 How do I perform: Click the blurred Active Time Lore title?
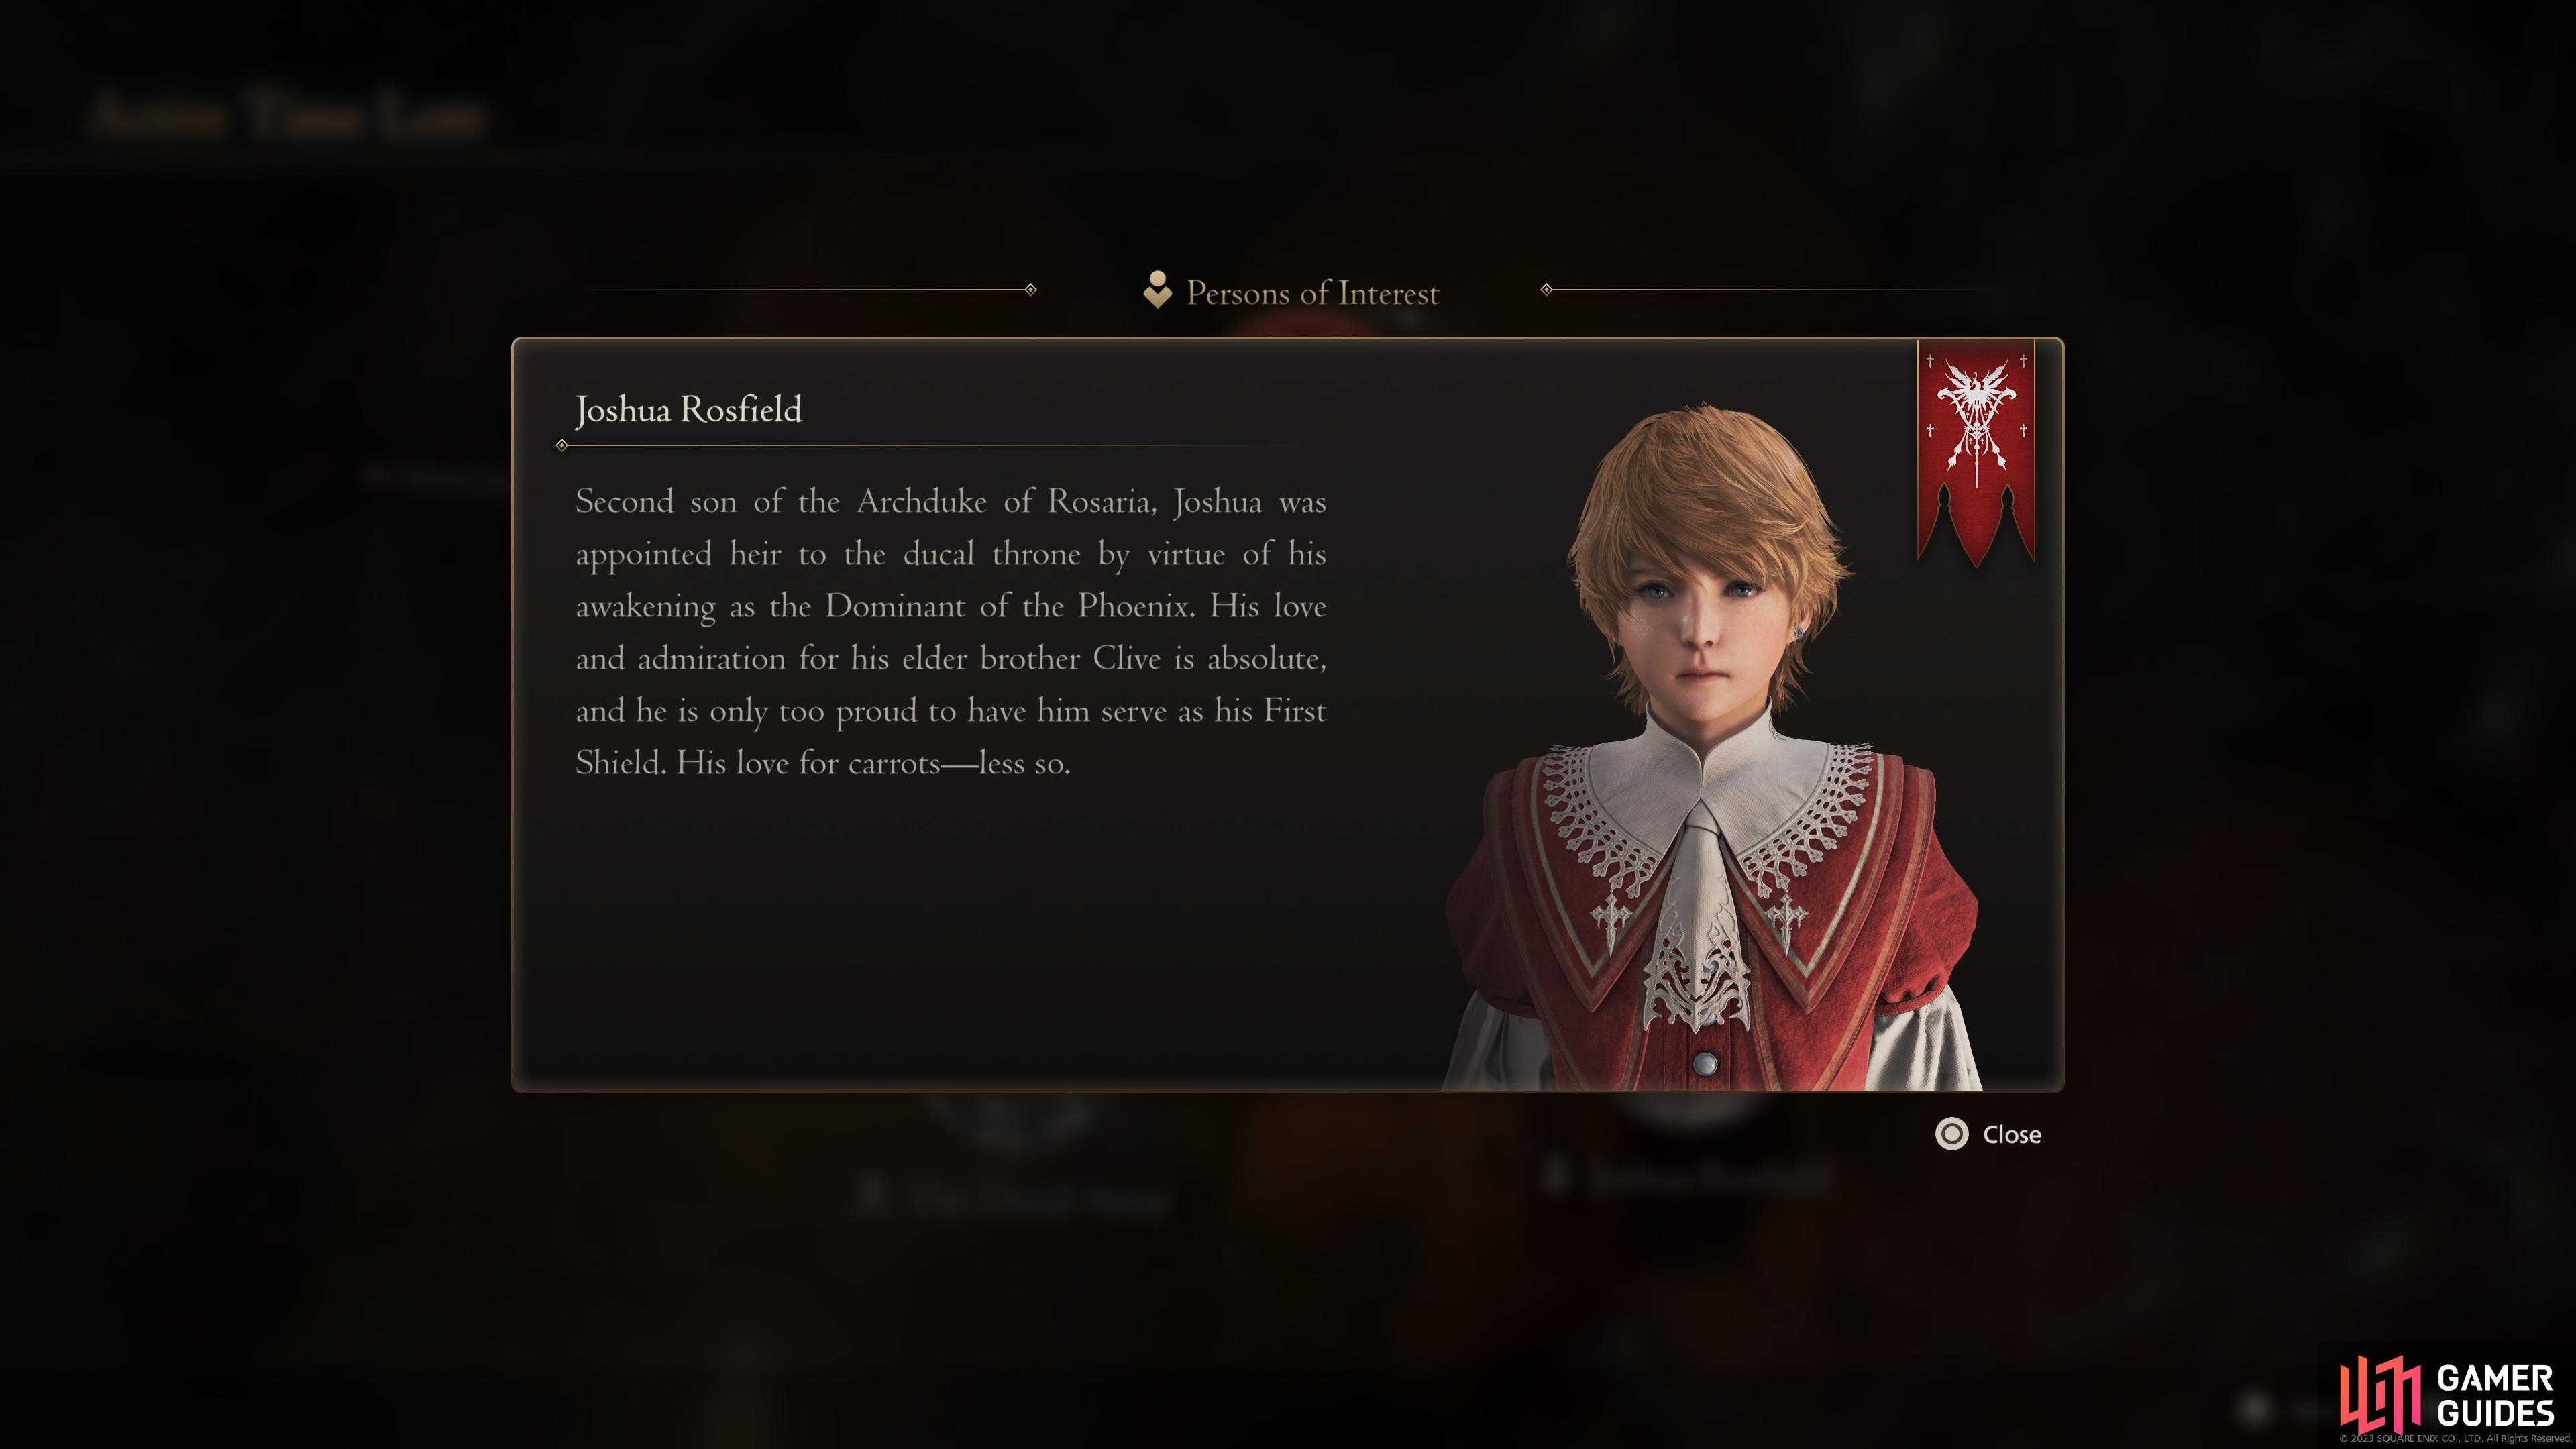[287, 116]
